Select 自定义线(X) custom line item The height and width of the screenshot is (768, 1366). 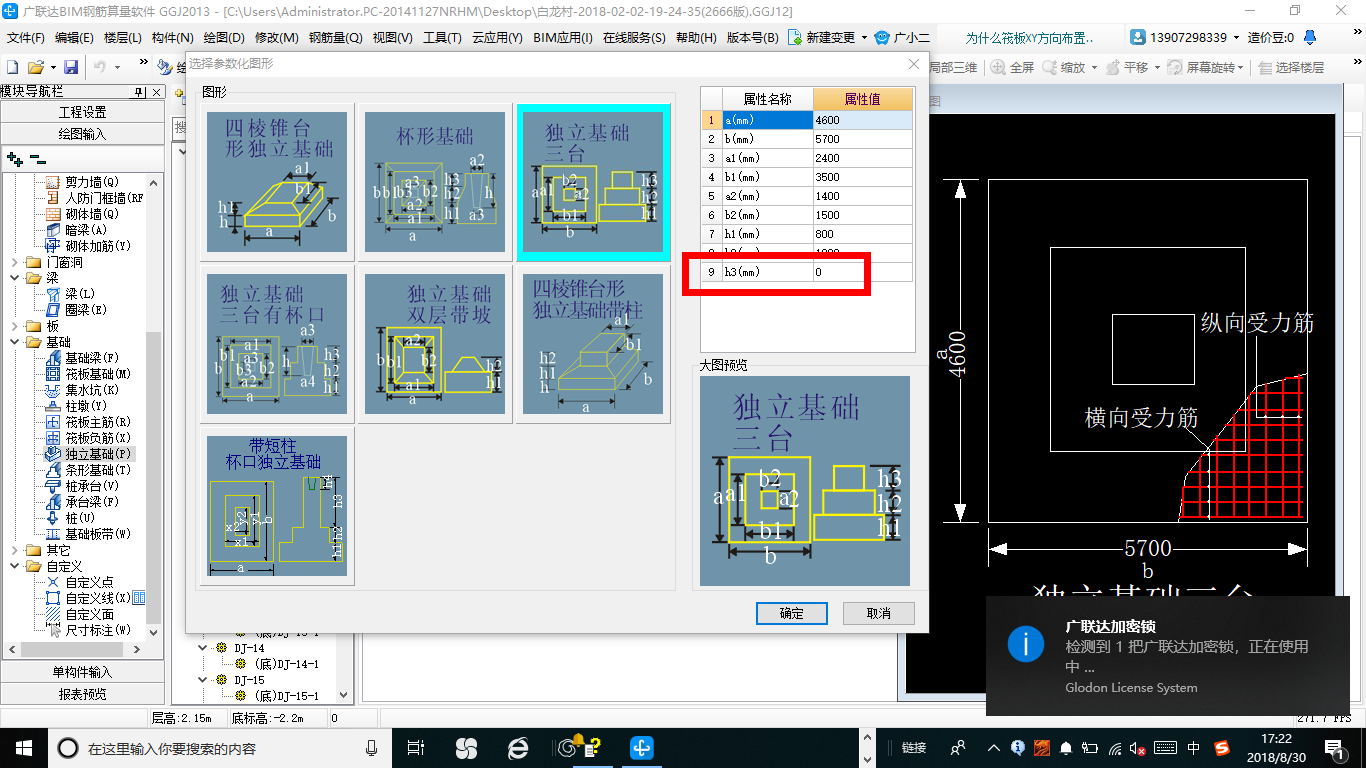click(98, 598)
